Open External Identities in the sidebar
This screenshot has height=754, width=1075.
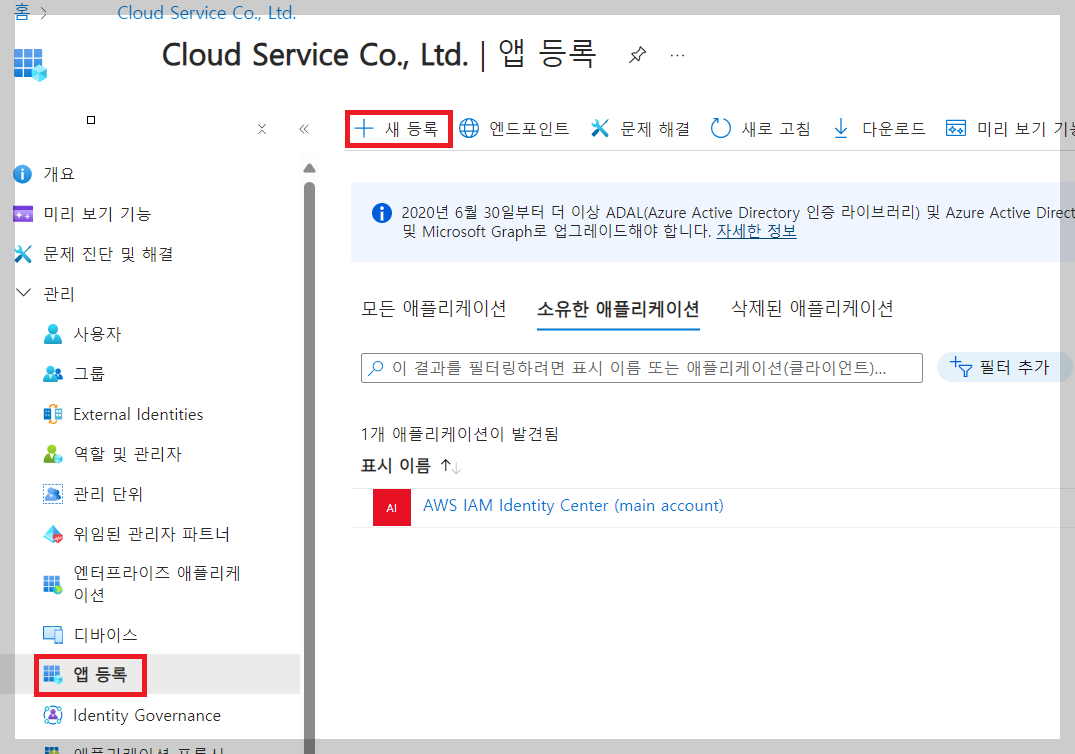pyautogui.click(x=138, y=414)
